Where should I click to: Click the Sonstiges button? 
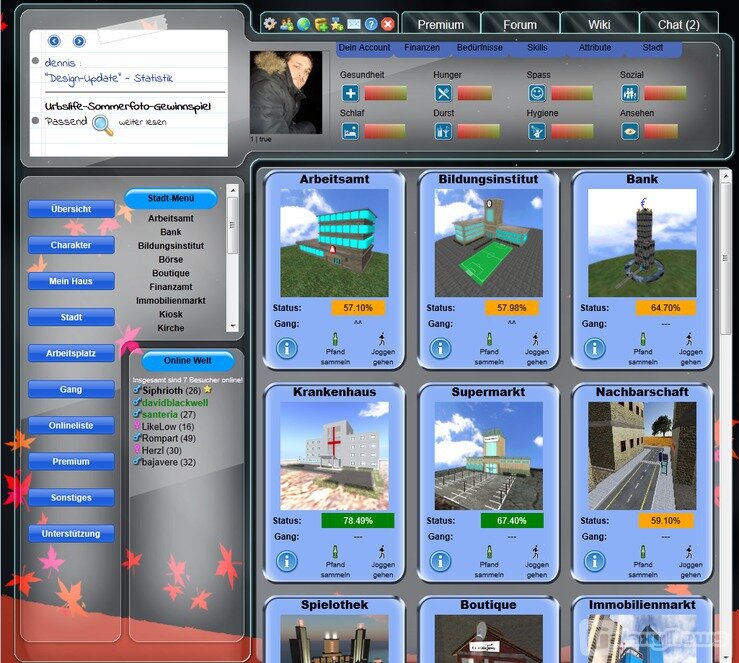pos(71,497)
